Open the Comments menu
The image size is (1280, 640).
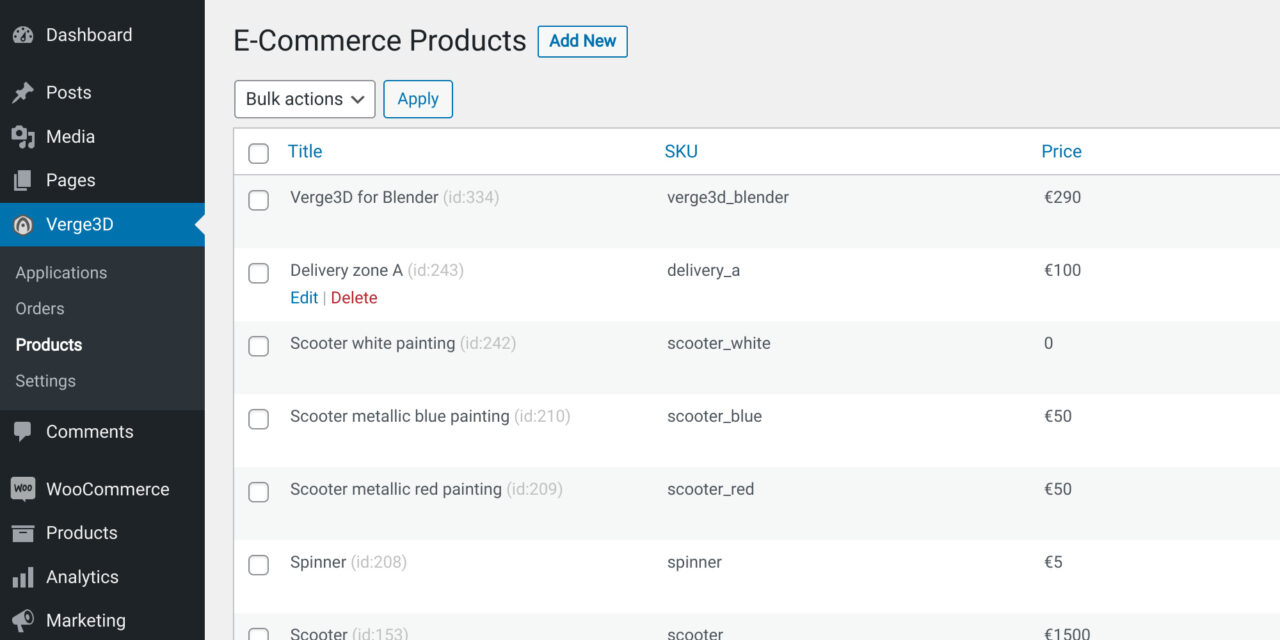coord(102,432)
